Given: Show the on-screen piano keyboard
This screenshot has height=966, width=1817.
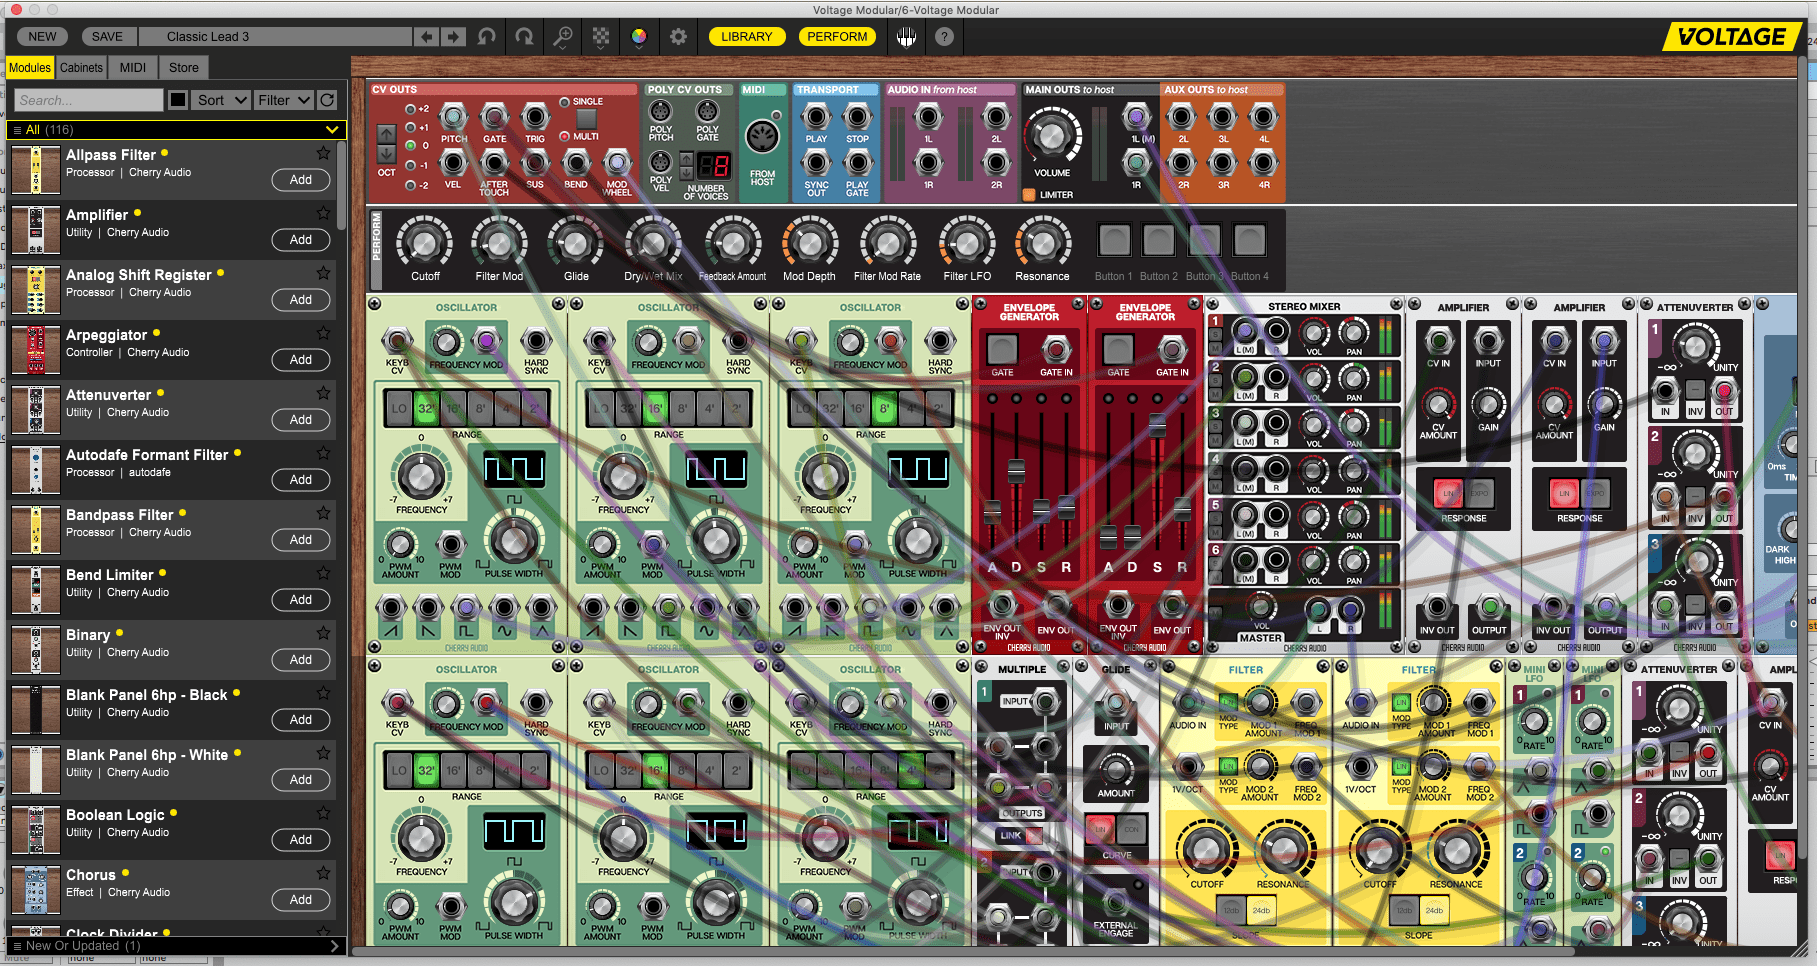Looking at the screenshot, I should 906,37.
